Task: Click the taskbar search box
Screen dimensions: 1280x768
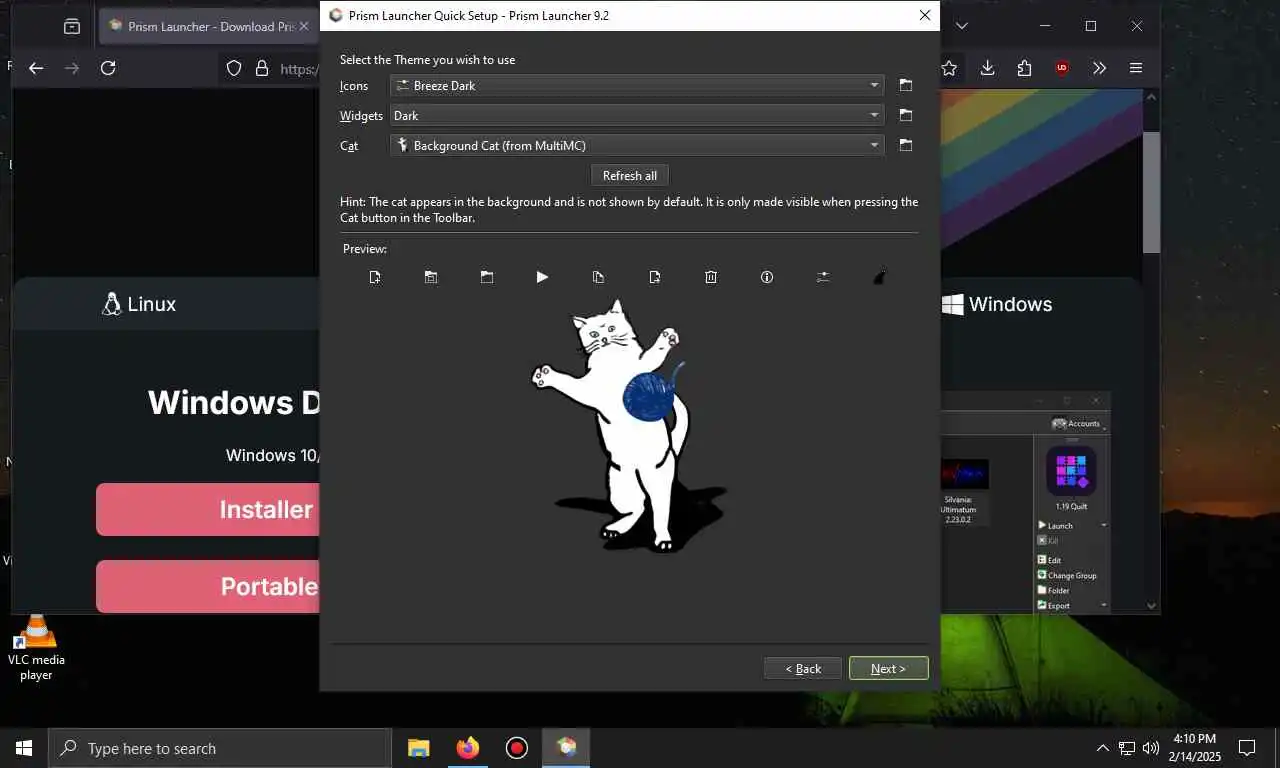Action: [x=219, y=748]
